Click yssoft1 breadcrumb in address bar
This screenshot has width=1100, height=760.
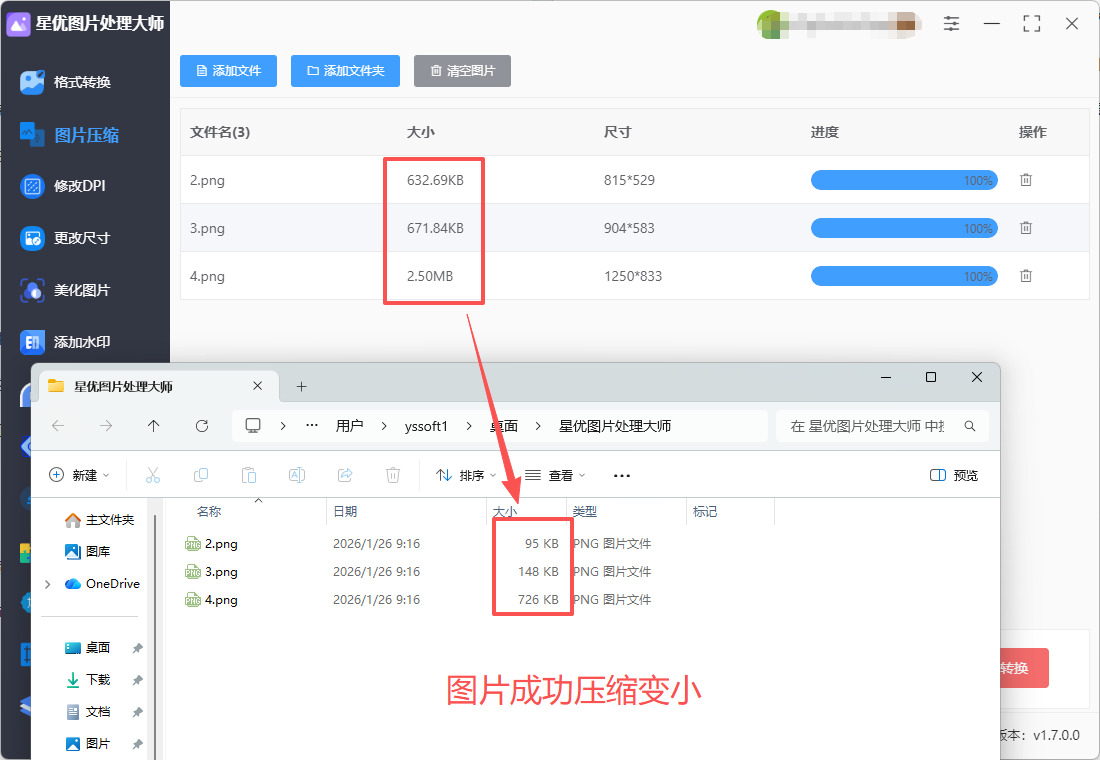(426, 426)
